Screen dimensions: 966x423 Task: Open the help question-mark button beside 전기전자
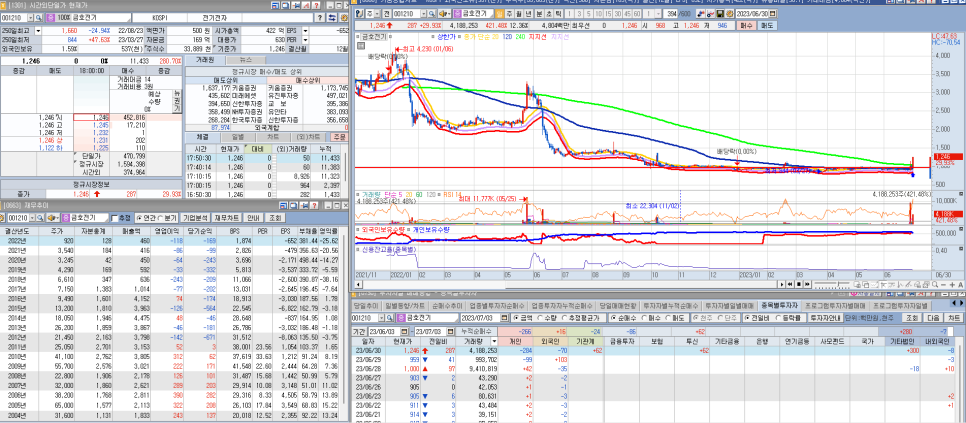click(320, 18)
